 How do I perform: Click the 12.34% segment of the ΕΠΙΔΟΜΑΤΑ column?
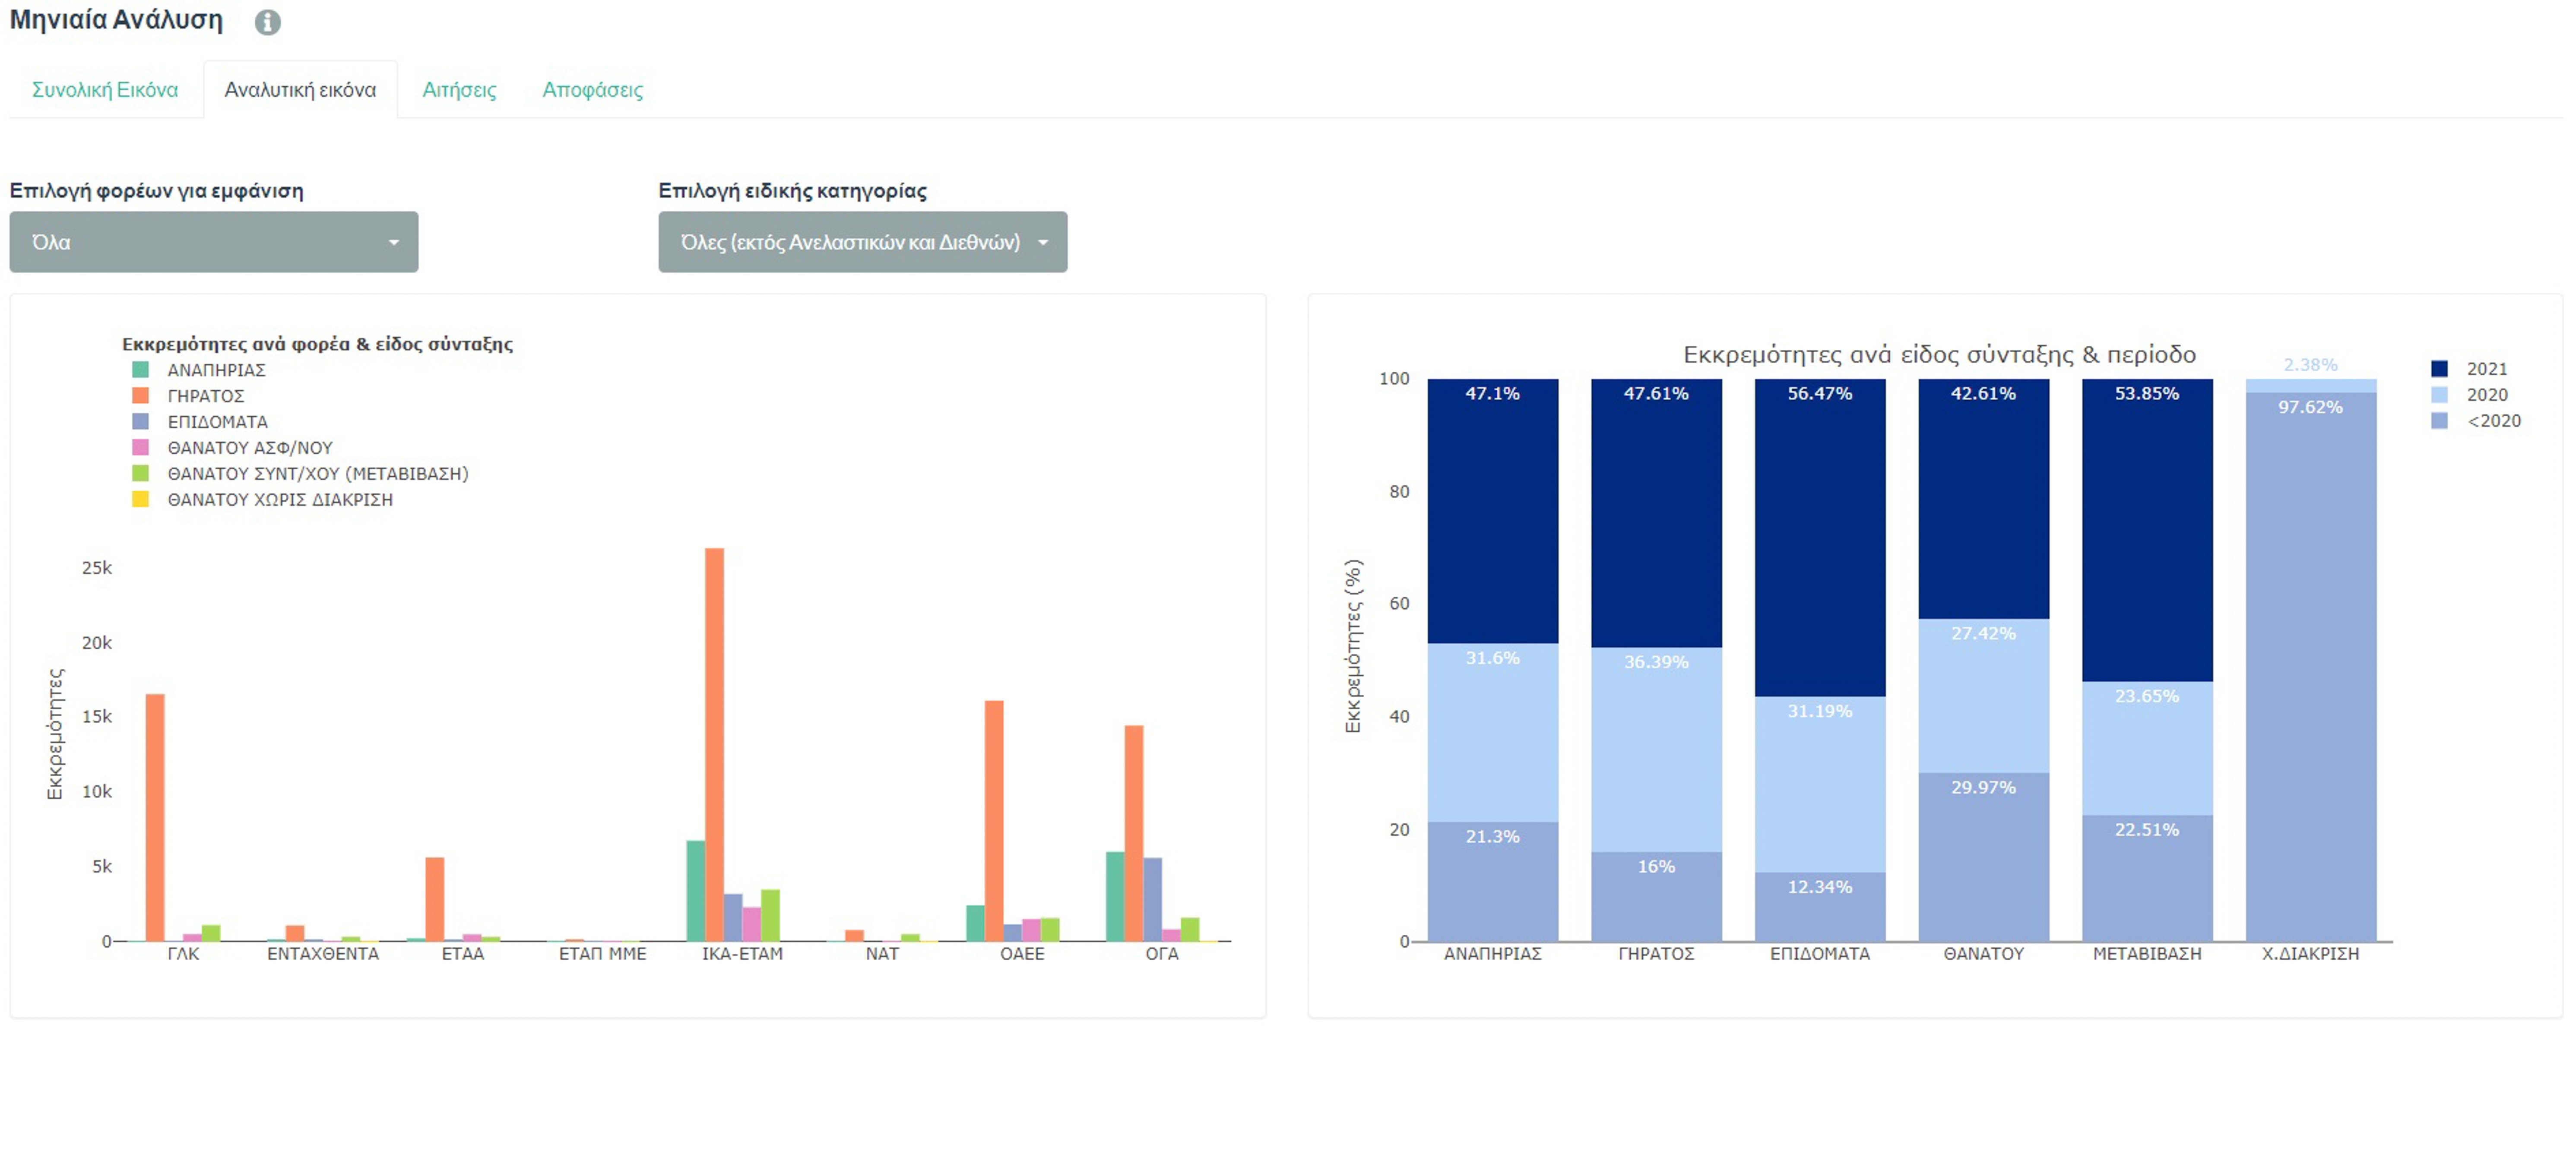1820,907
